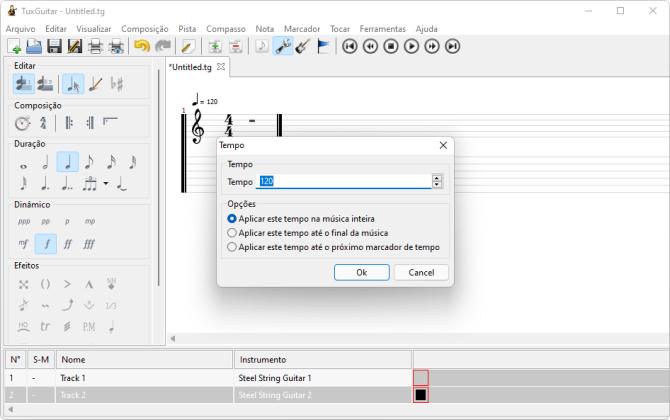Select 'Aplicar este tempo na música inteira'

point(233,218)
